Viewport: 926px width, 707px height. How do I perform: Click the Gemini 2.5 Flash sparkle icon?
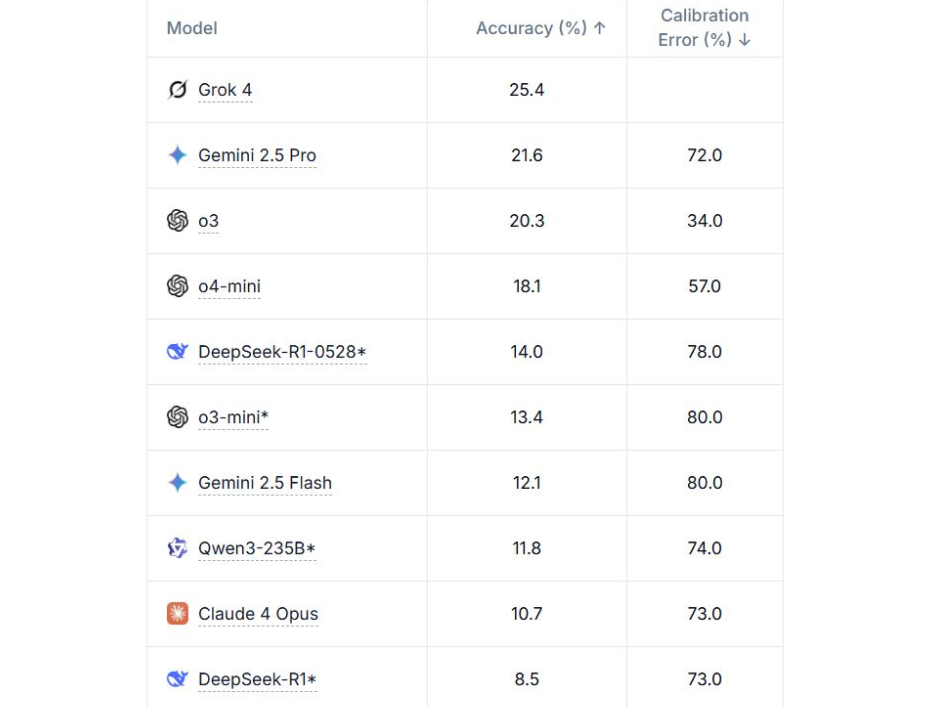pos(177,483)
